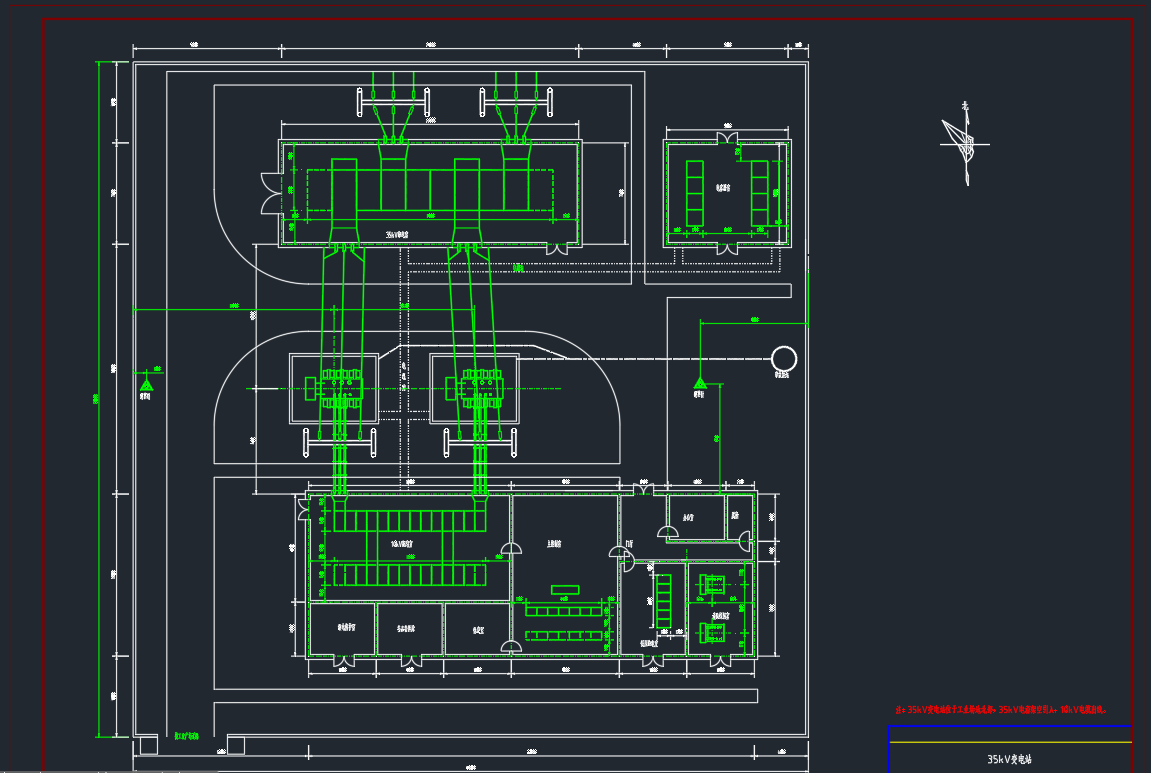Select the green triangle marker near the white circle
The image size is (1151, 773).
click(x=699, y=383)
